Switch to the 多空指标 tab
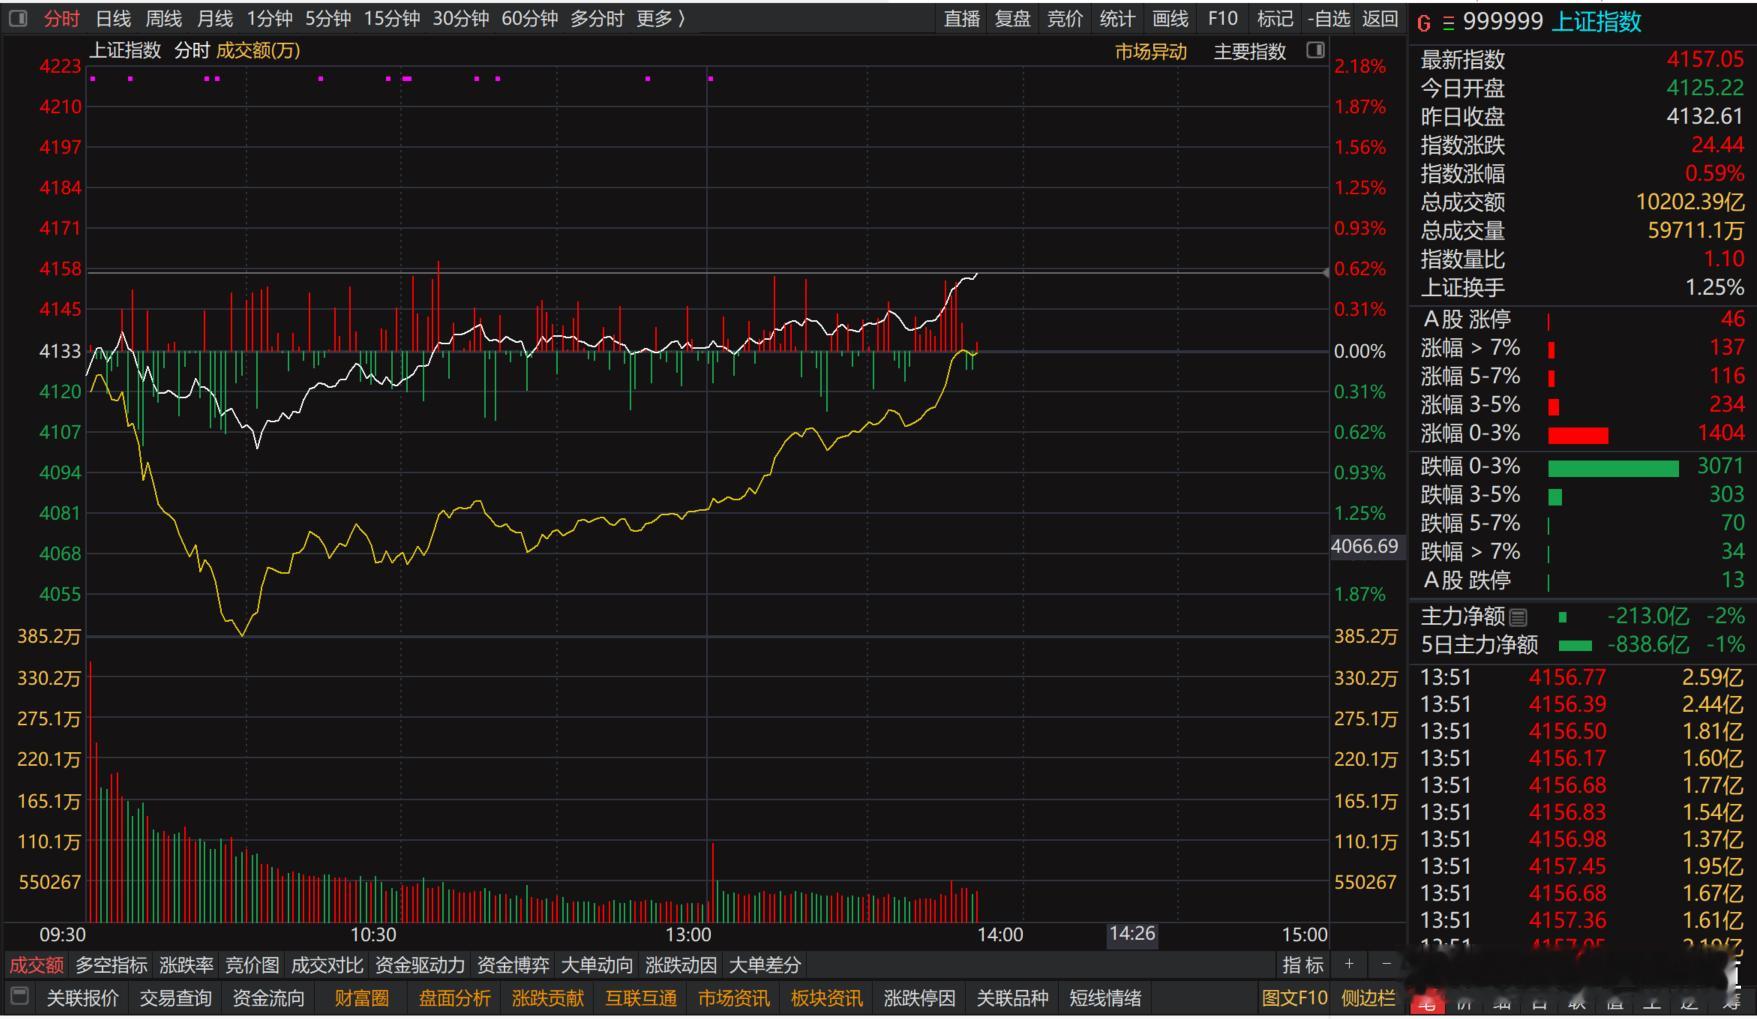This screenshot has width=1757, height=1019. point(111,965)
